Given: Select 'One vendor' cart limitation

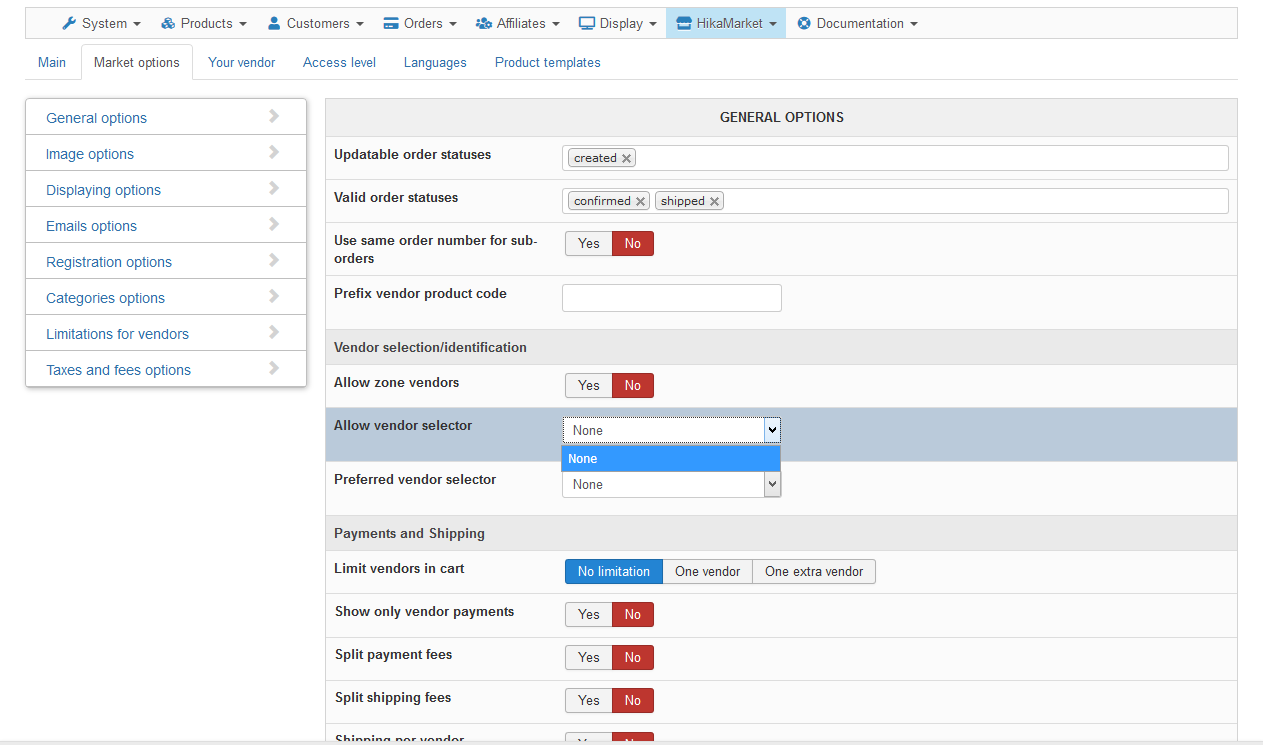Looking at the screenshot, I should [707, 572].
